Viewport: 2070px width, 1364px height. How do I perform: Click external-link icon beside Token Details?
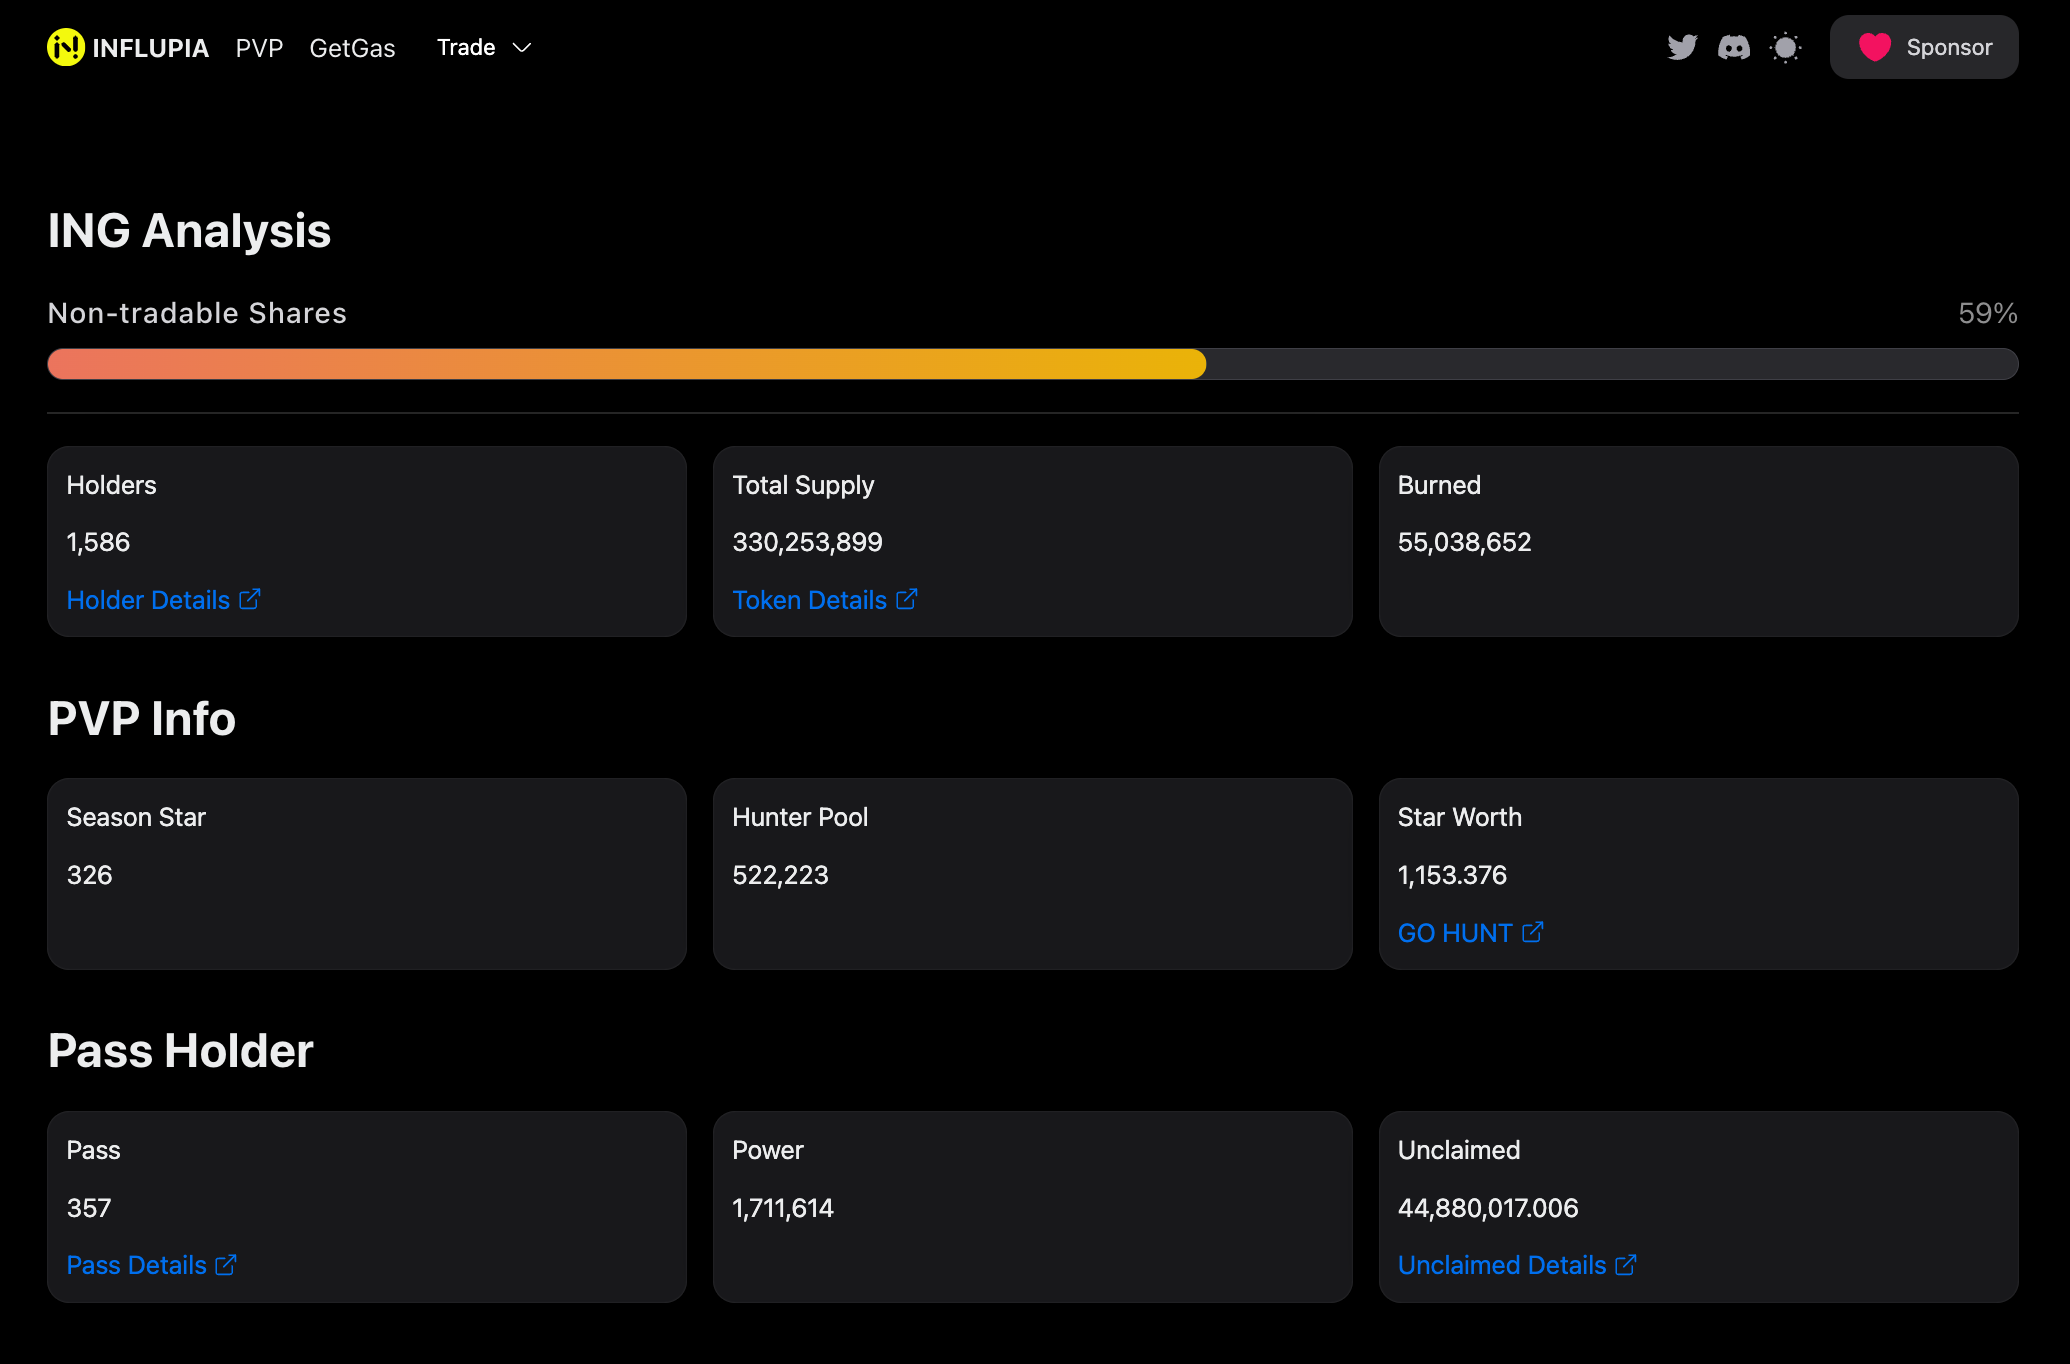pyautogui.click(x=907, y=599)
